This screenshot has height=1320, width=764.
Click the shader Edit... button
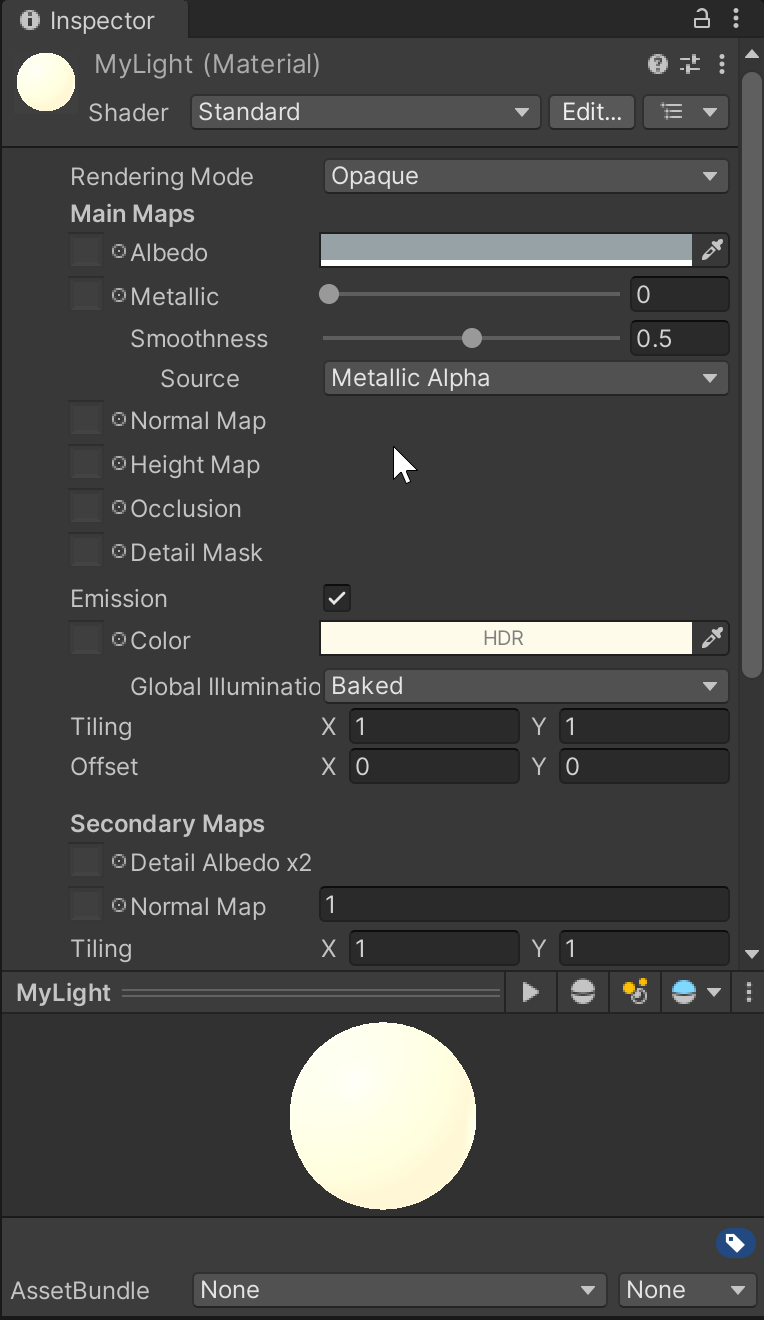click(x=592, y=112)
